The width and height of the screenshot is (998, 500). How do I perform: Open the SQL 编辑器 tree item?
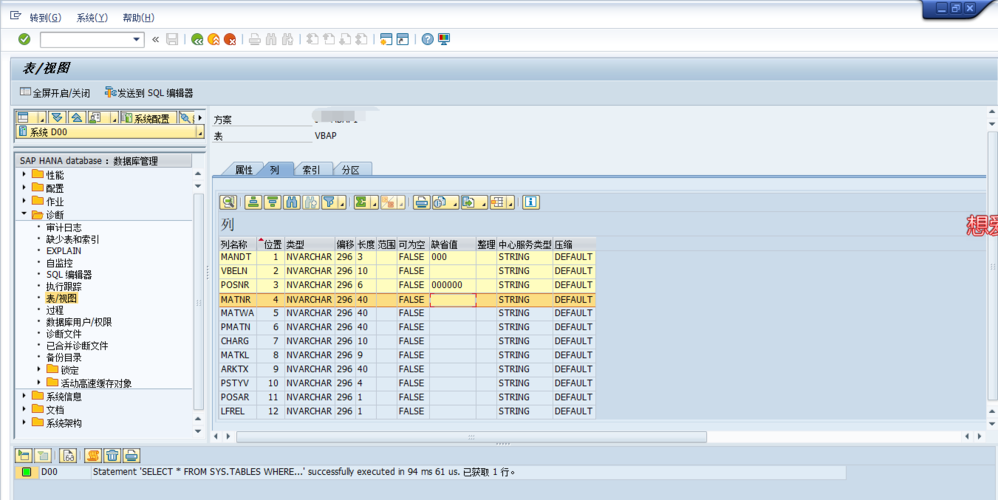69,275
